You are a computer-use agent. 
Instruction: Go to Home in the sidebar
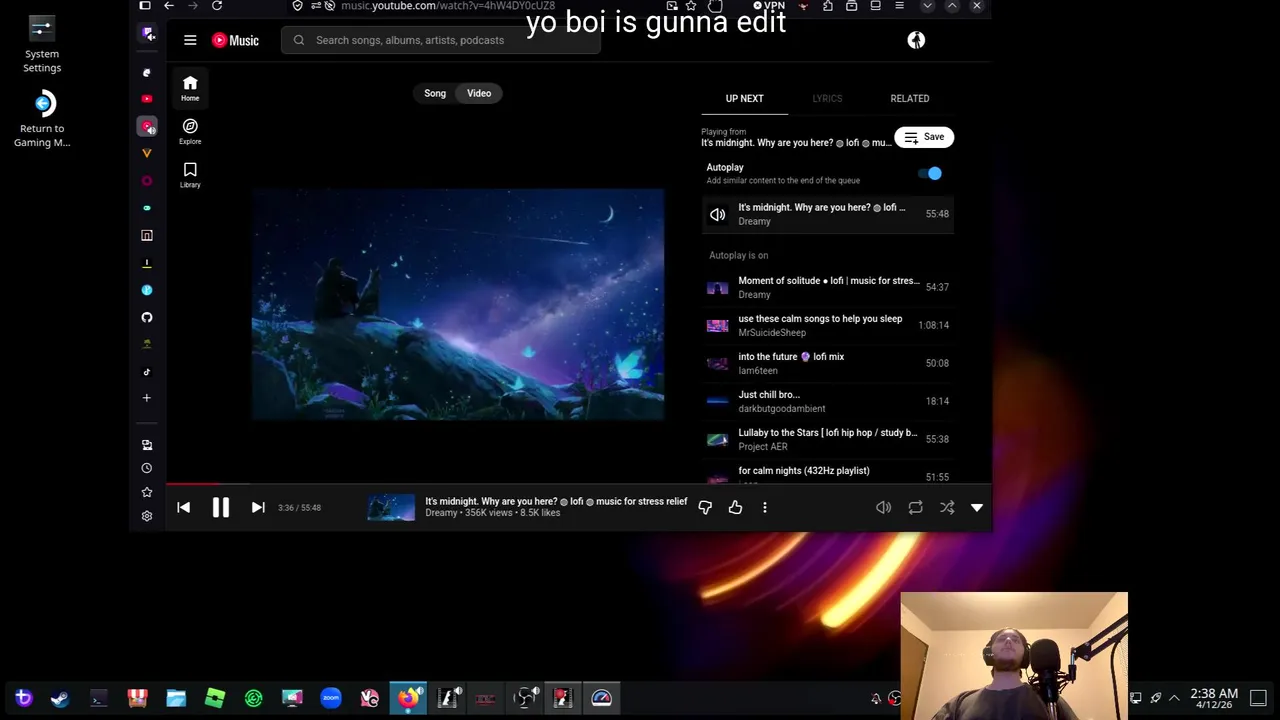coord(190,88)
